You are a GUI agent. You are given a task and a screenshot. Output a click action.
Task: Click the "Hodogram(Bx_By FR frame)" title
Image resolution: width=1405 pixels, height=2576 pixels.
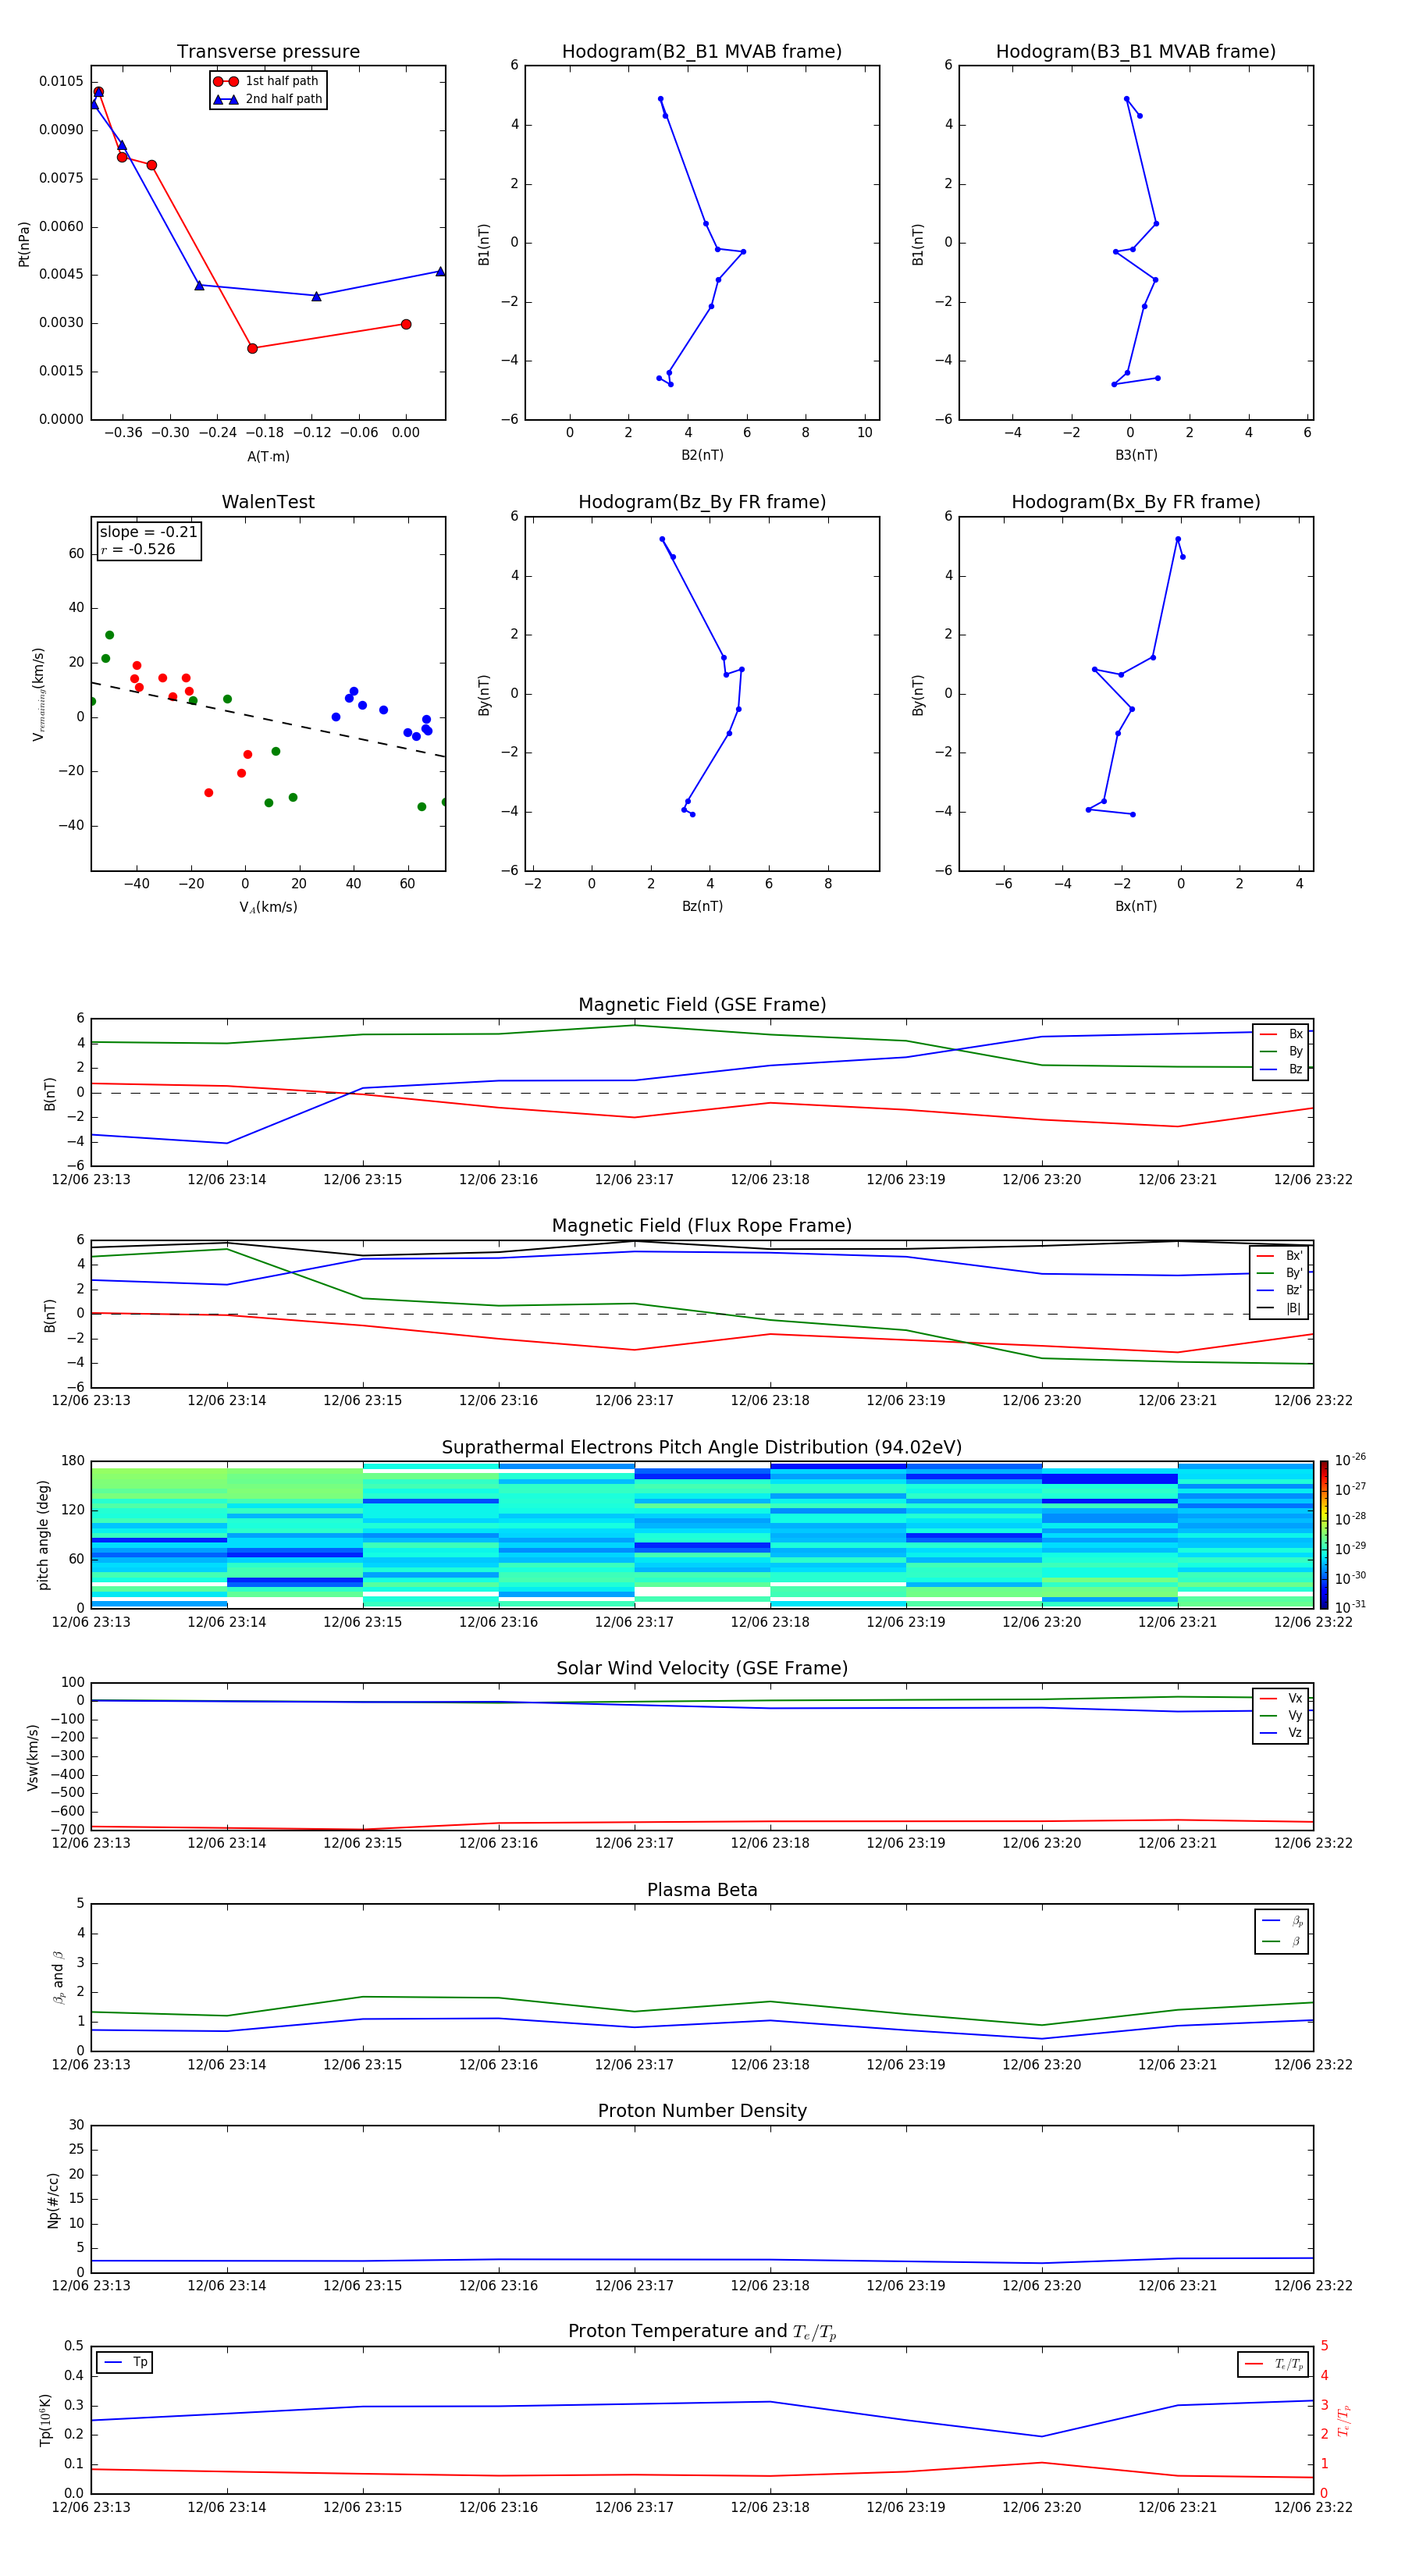coord(1136,502)
